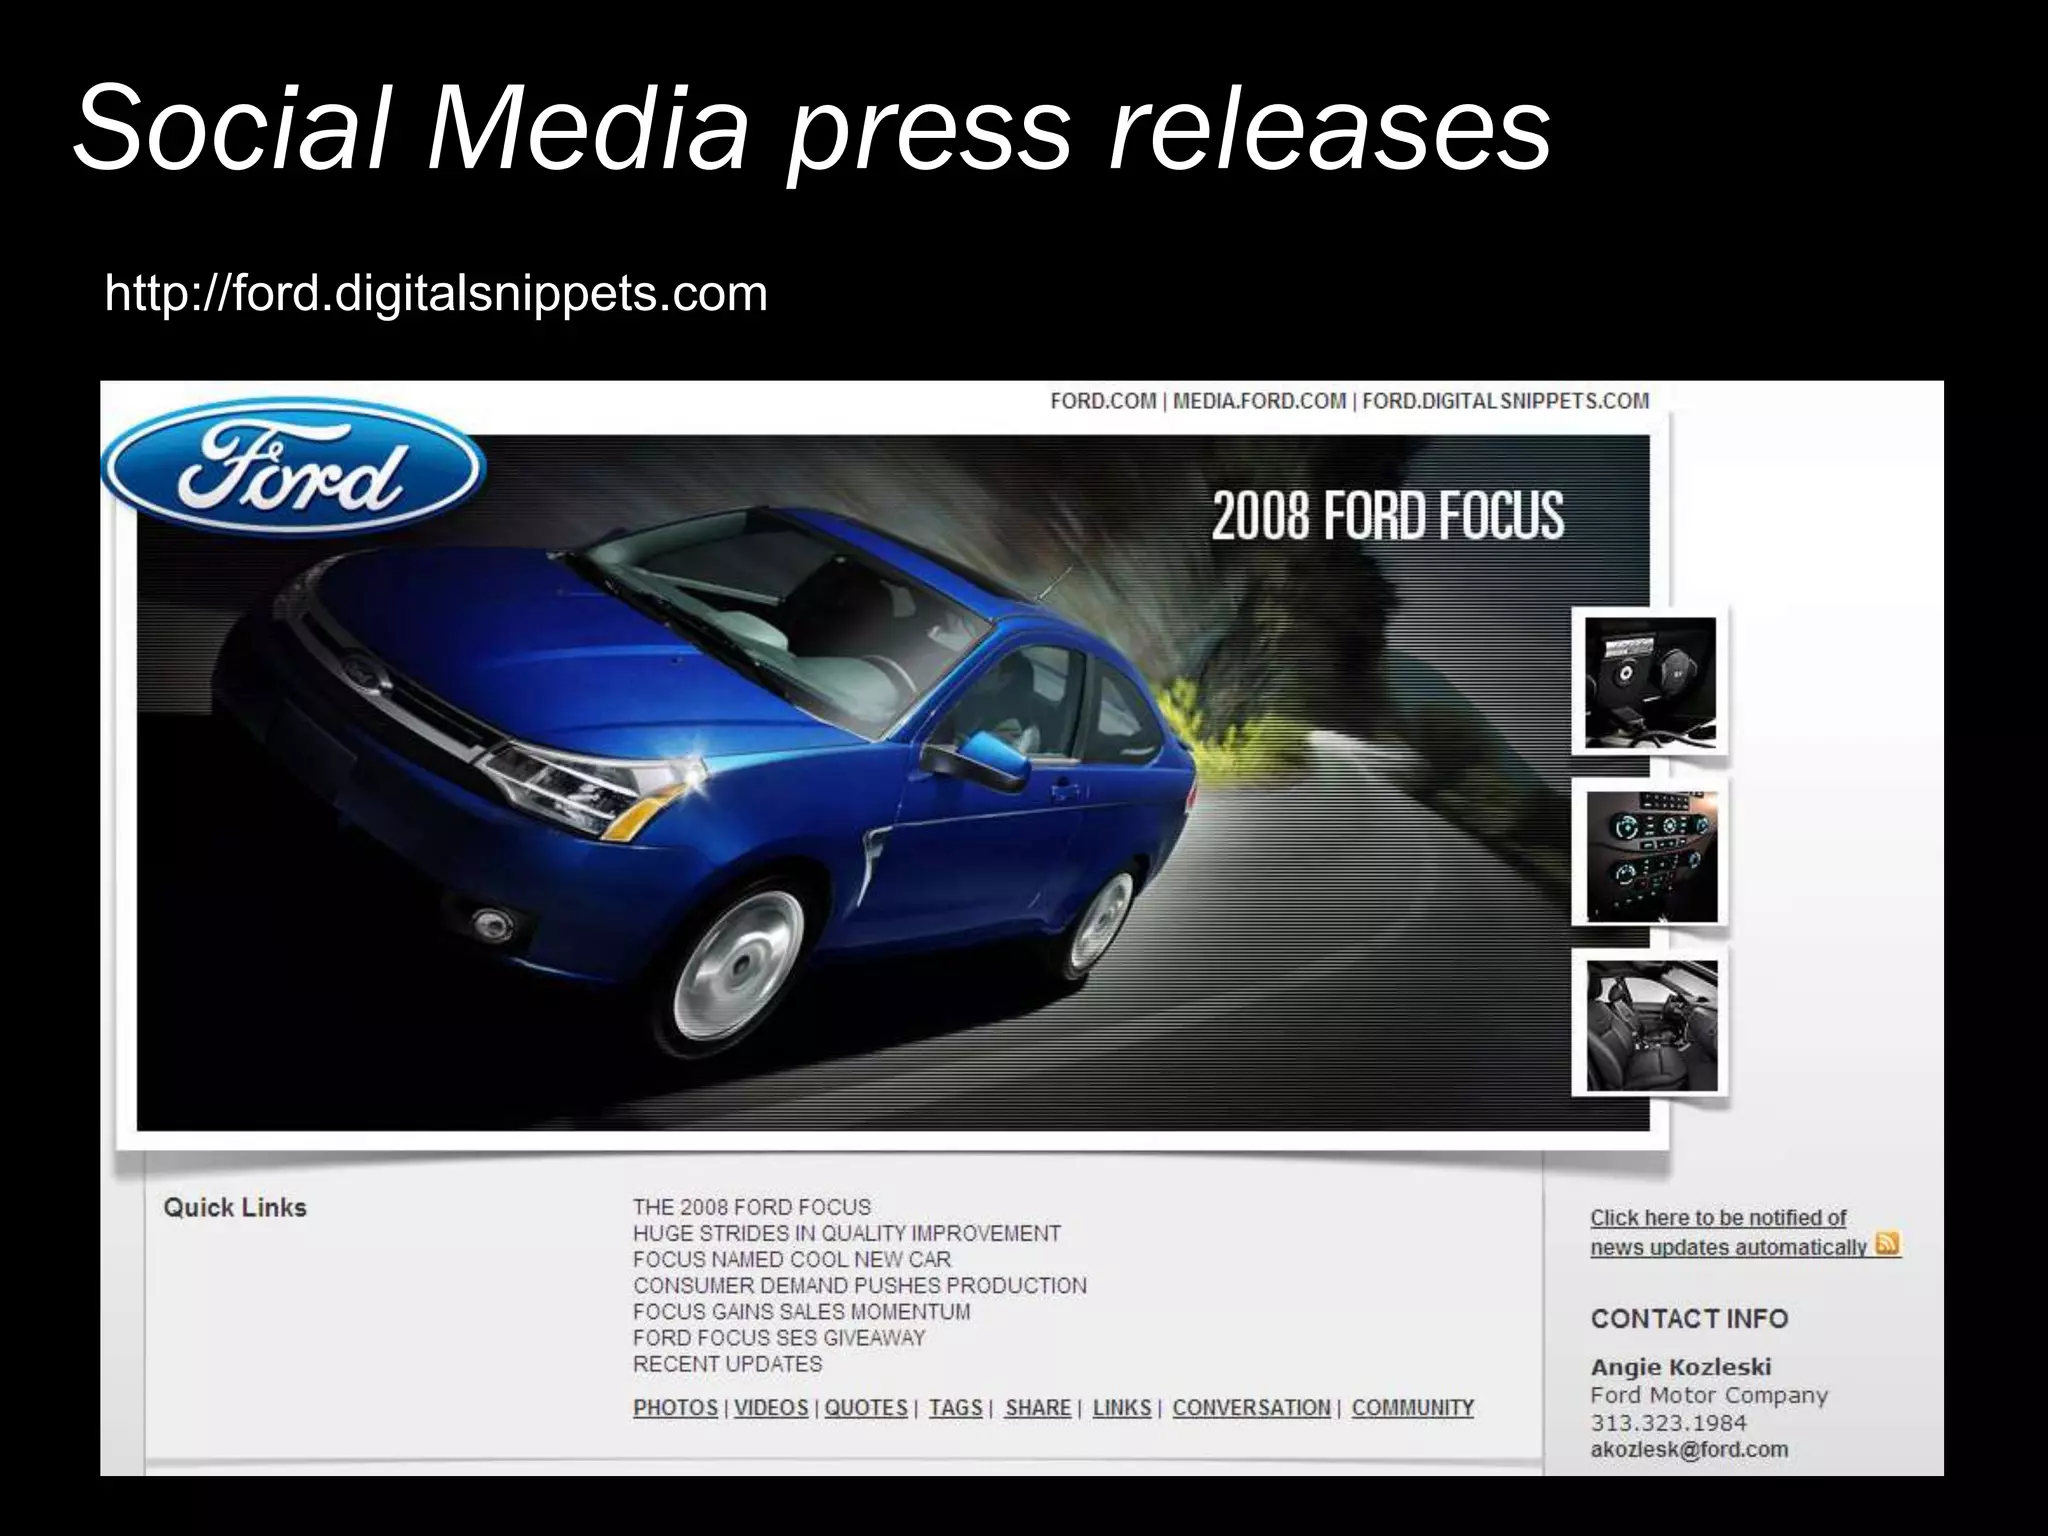This screenshot has height=1536, width=2048.
Task: Go to FORD.COM top link
Action: pos(1102,402)
